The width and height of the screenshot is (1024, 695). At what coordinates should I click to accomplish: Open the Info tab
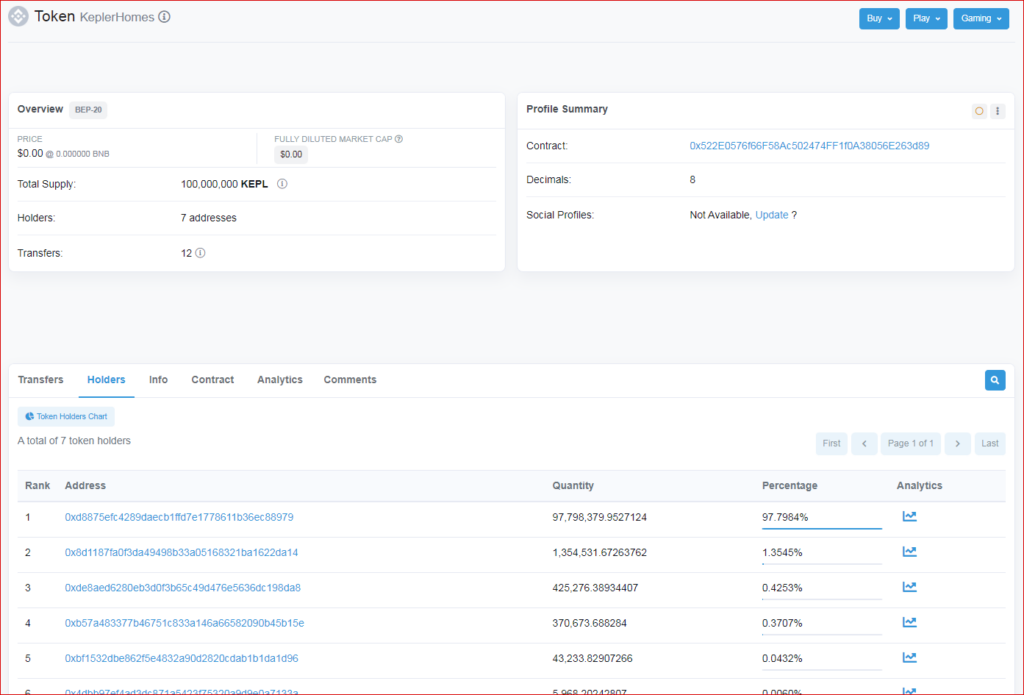pos(158,380)
